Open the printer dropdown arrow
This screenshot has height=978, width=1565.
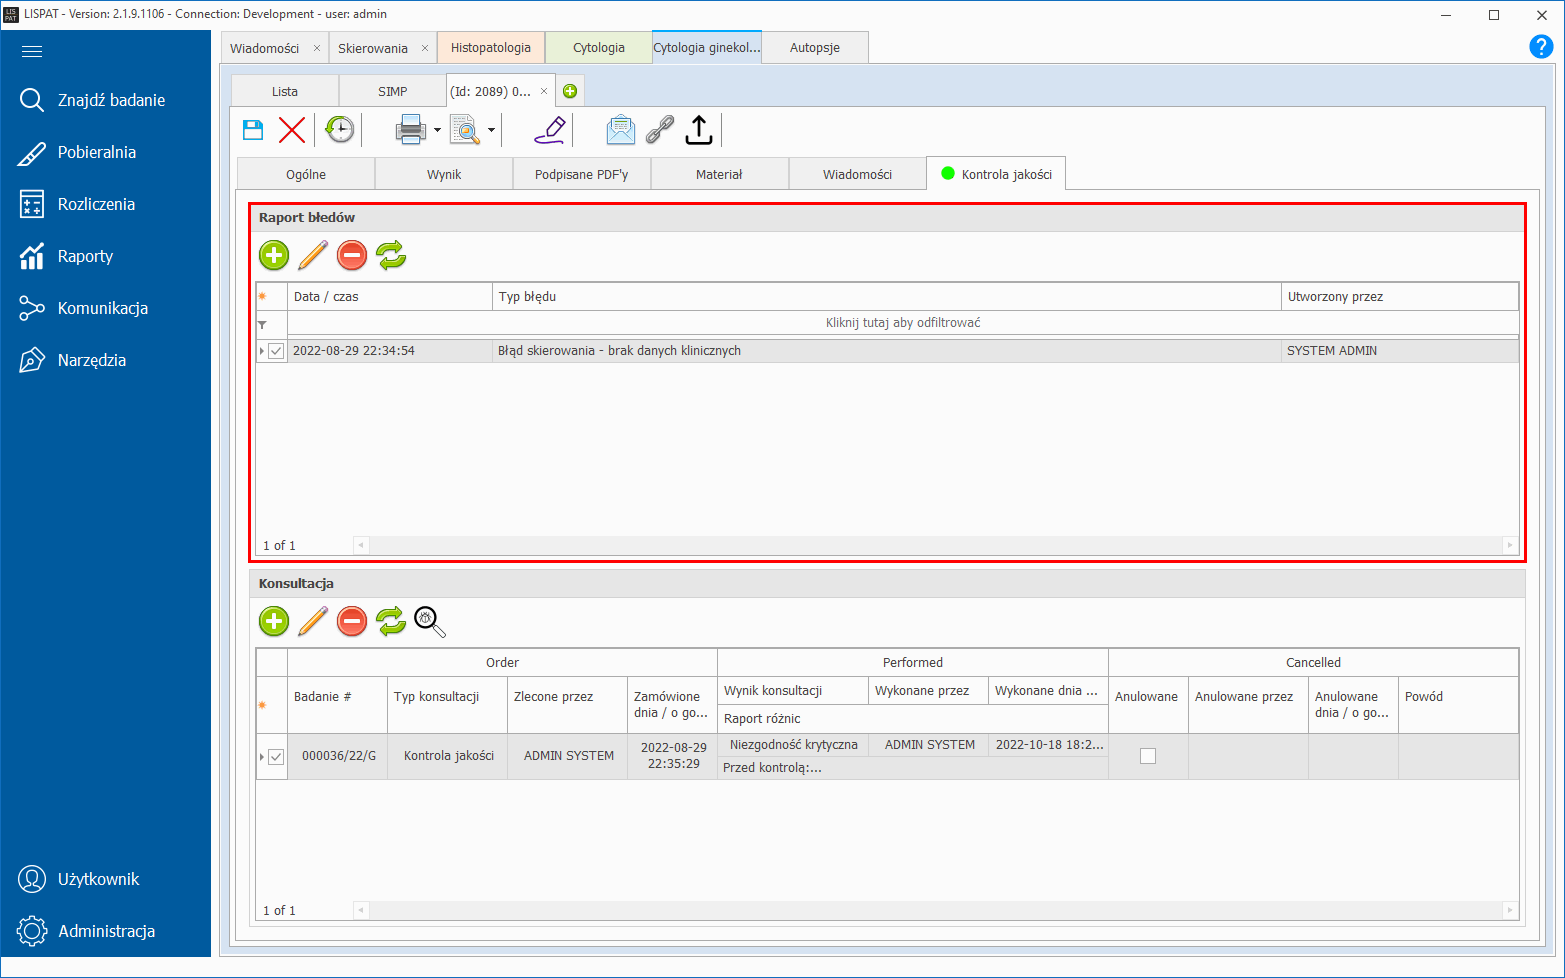(437, 131)
